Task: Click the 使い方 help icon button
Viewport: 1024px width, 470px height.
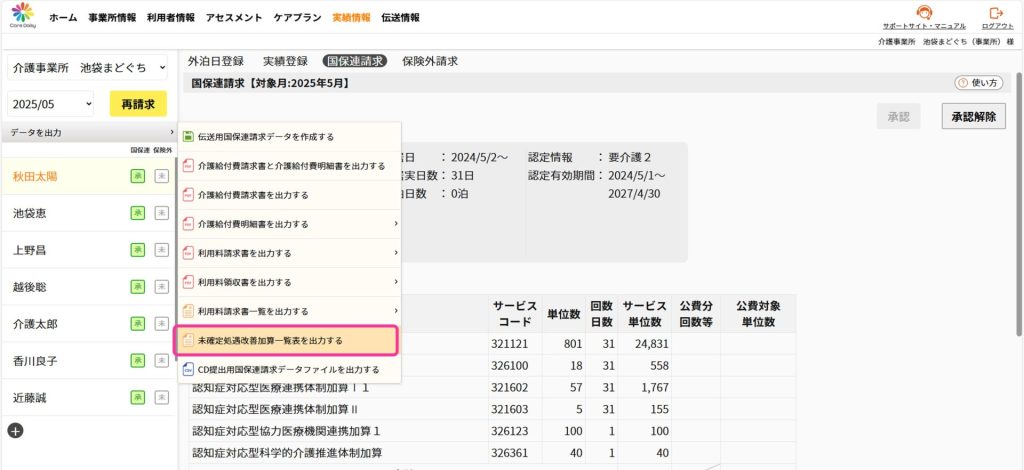Action: (978, 83)
